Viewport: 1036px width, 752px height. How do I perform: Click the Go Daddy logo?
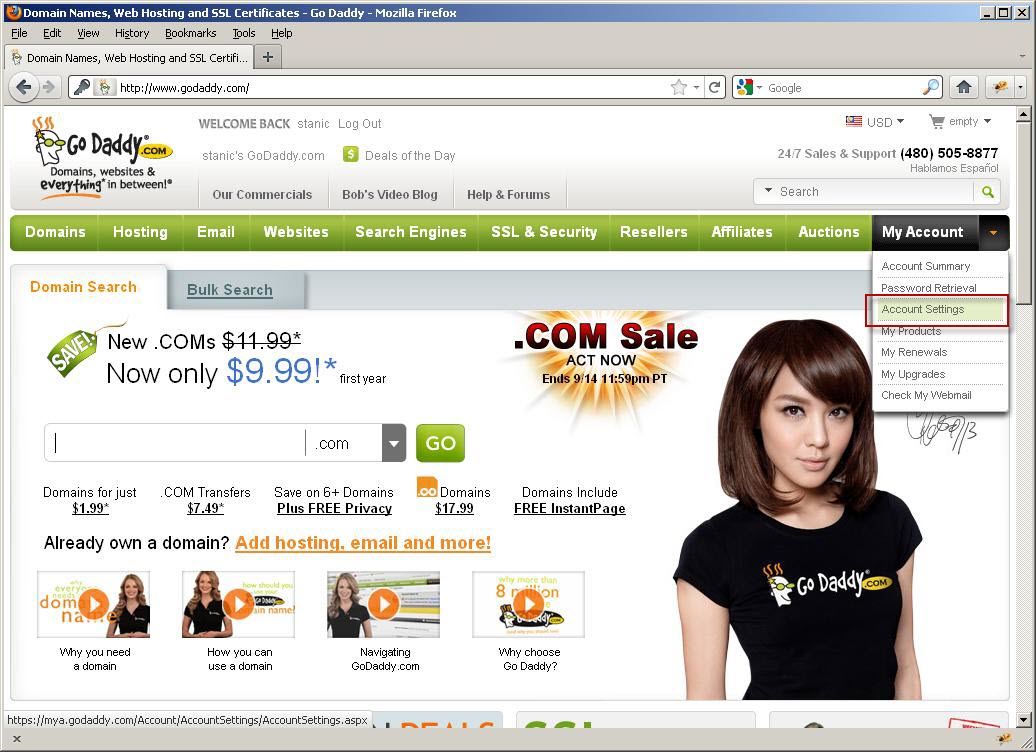104,160
